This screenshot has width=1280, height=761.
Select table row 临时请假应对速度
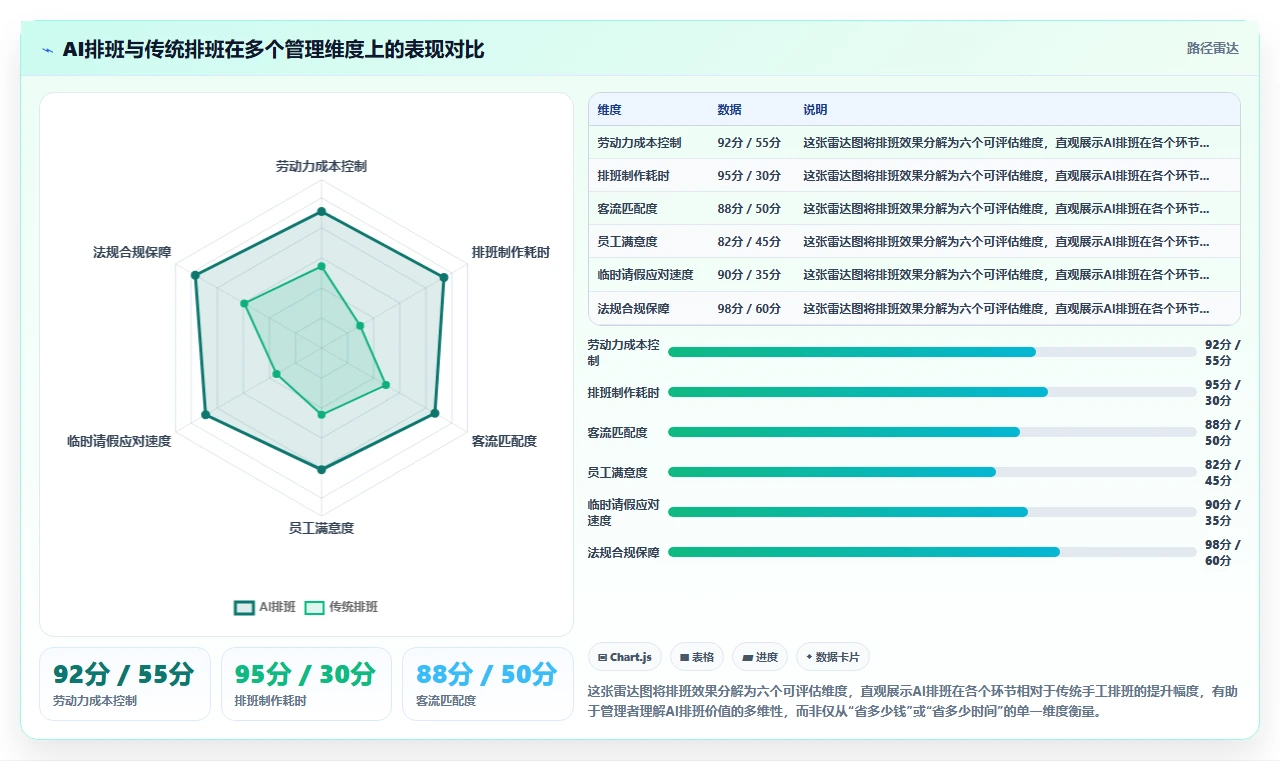pyautogui.click(x=914, y=275)
